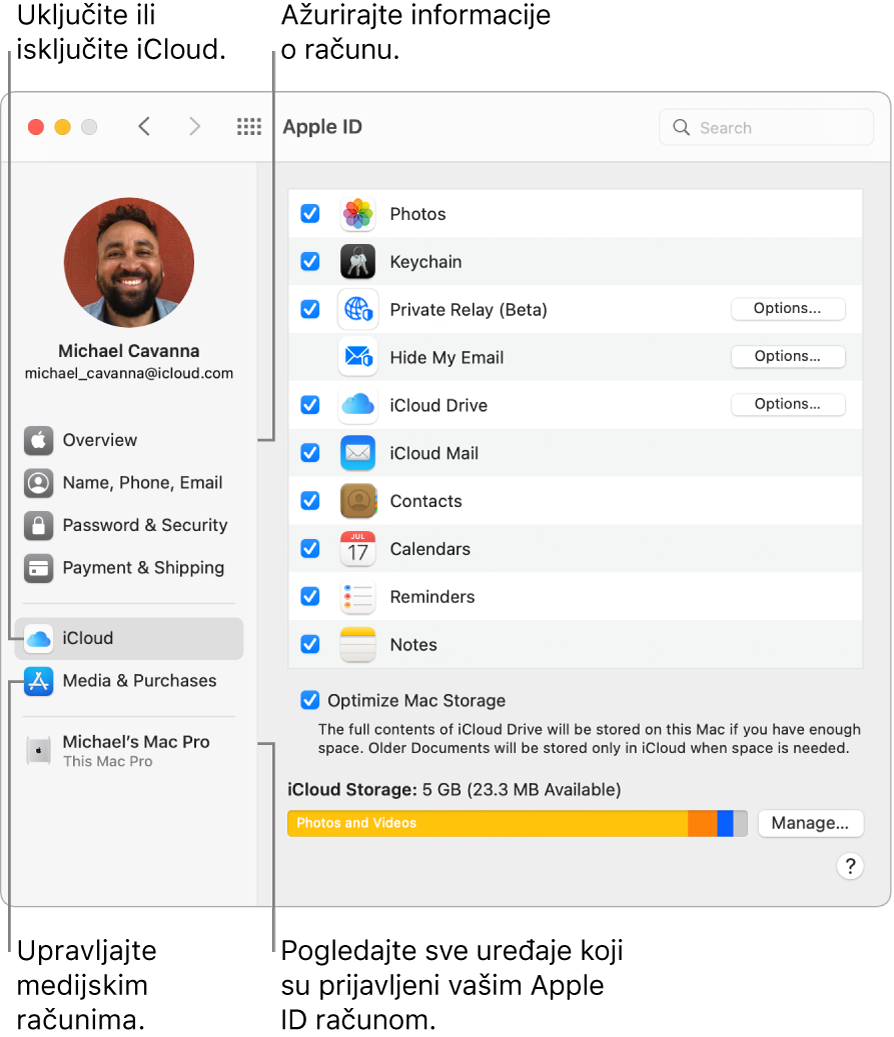
Task: Open the Photos iCloud service icon
Action: [357, 213]
